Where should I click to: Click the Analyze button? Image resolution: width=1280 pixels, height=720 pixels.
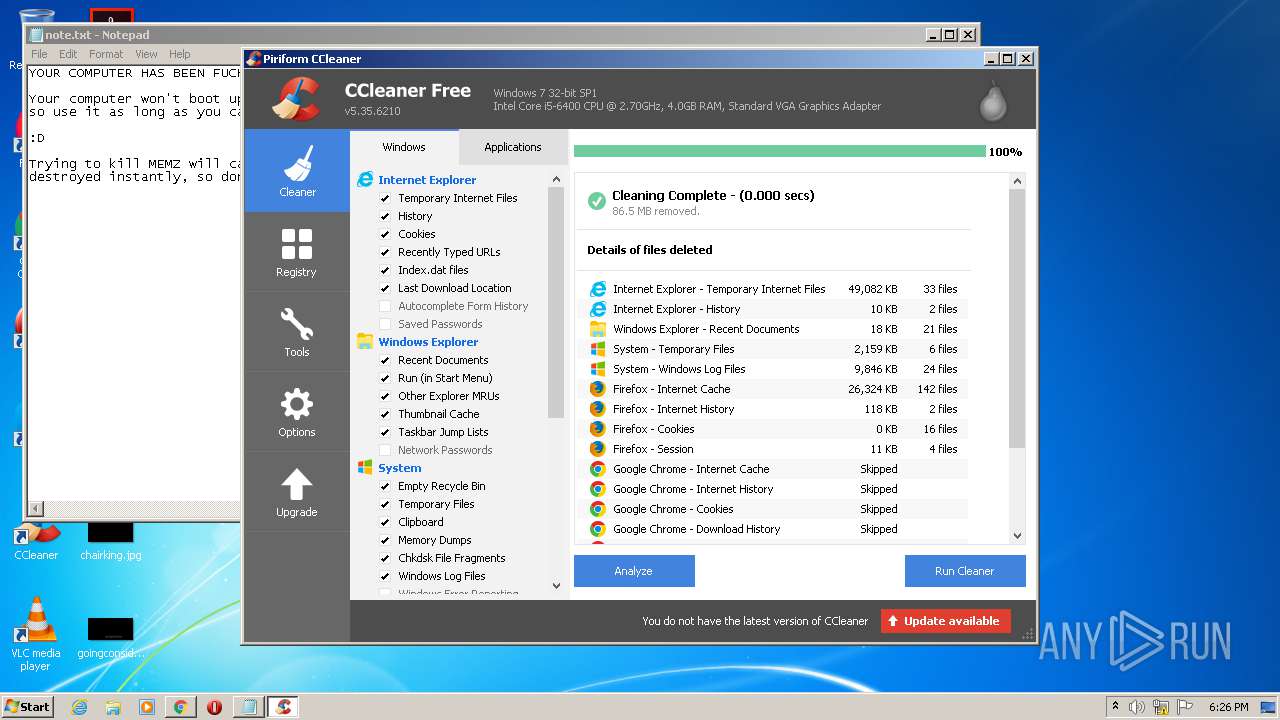pyautogui.click(x=634, y=571)
